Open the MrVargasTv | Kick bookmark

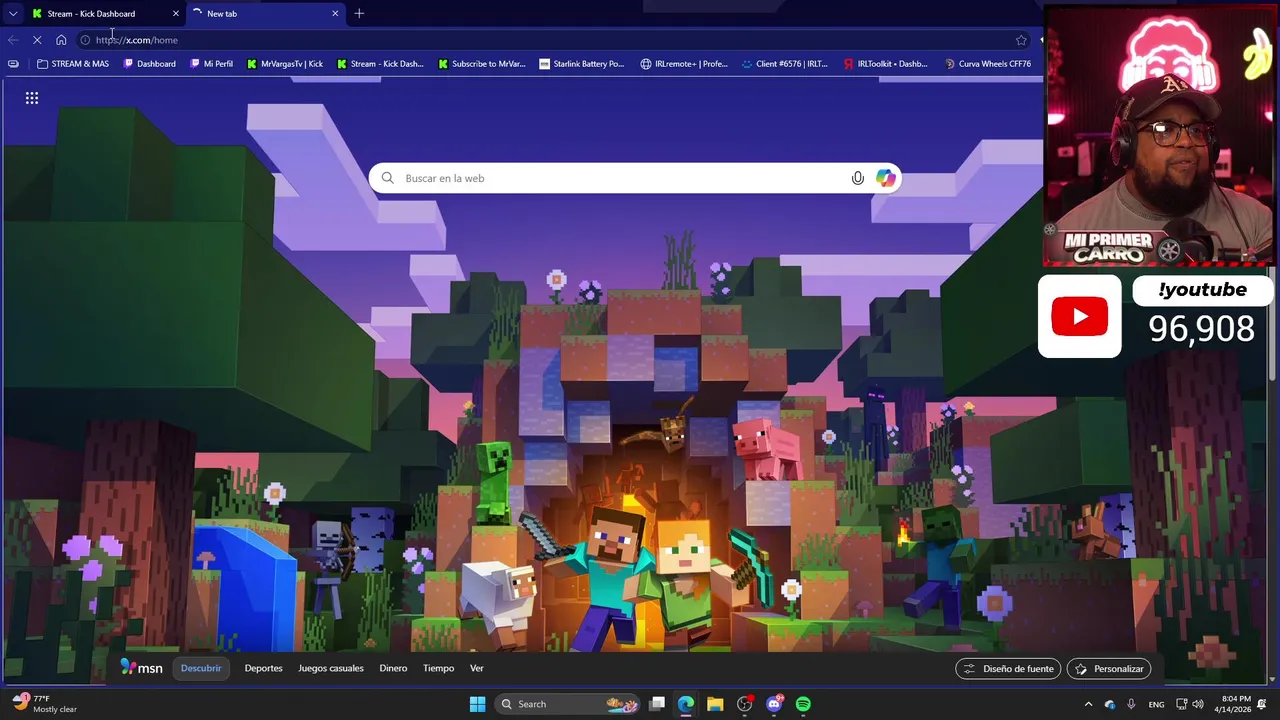point(285,64)
